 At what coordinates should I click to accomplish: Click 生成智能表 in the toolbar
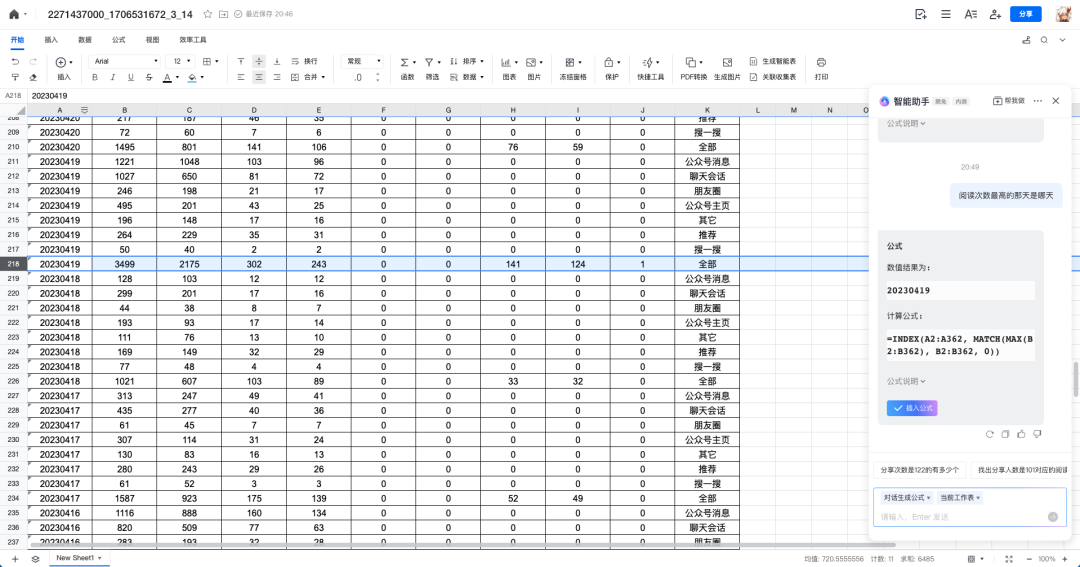point(773,61)
